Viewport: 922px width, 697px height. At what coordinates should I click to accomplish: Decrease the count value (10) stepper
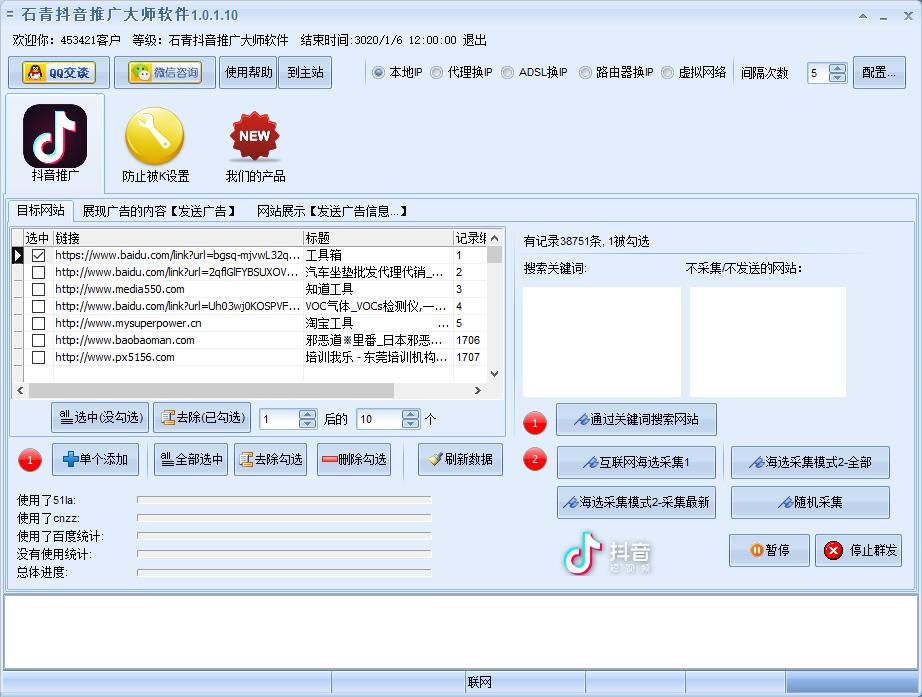click(410, 423)
